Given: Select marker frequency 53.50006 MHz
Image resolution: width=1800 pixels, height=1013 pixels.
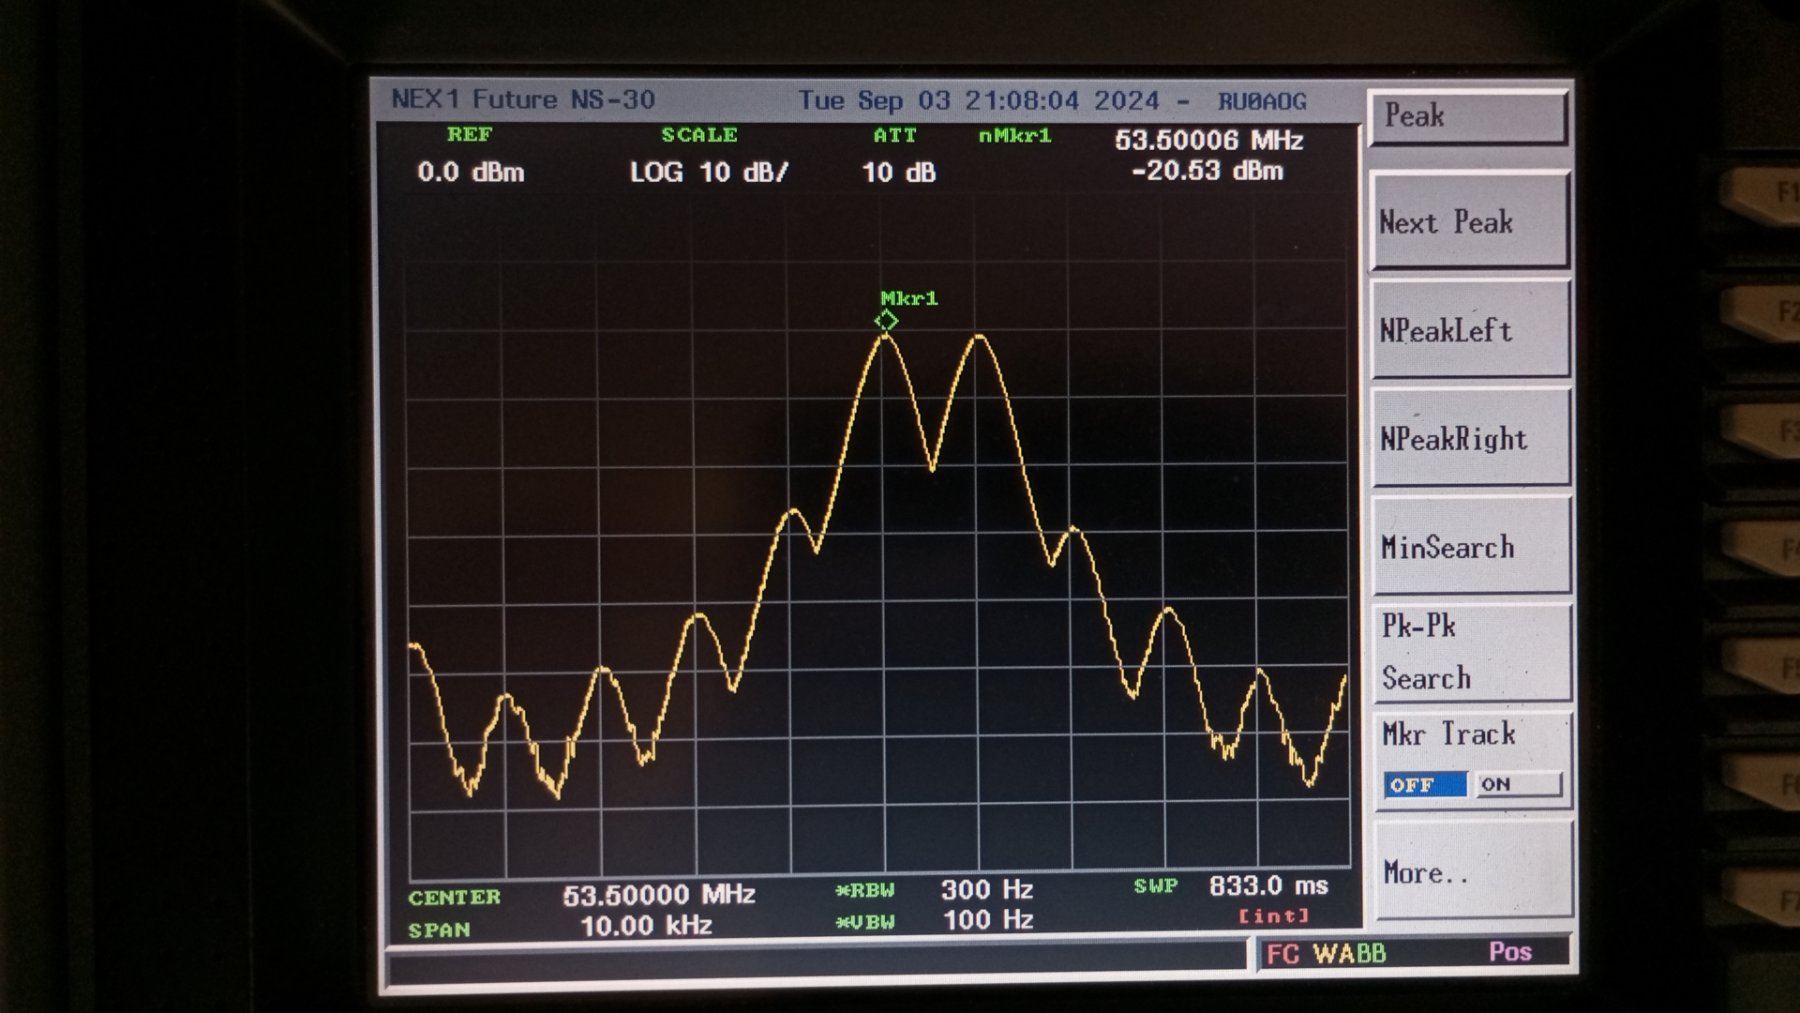Looking at the screenshot, I should (x=1209, y=140).
